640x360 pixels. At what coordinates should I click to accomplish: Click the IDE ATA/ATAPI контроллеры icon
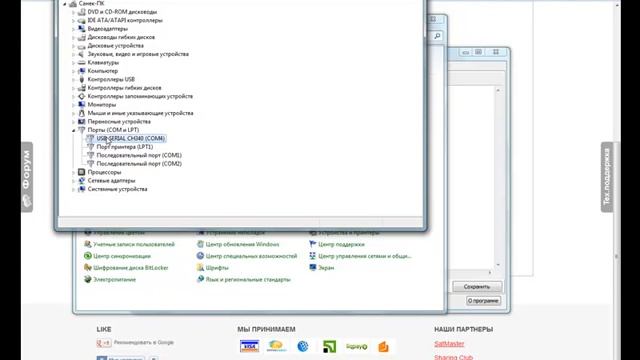pos(82,20)
